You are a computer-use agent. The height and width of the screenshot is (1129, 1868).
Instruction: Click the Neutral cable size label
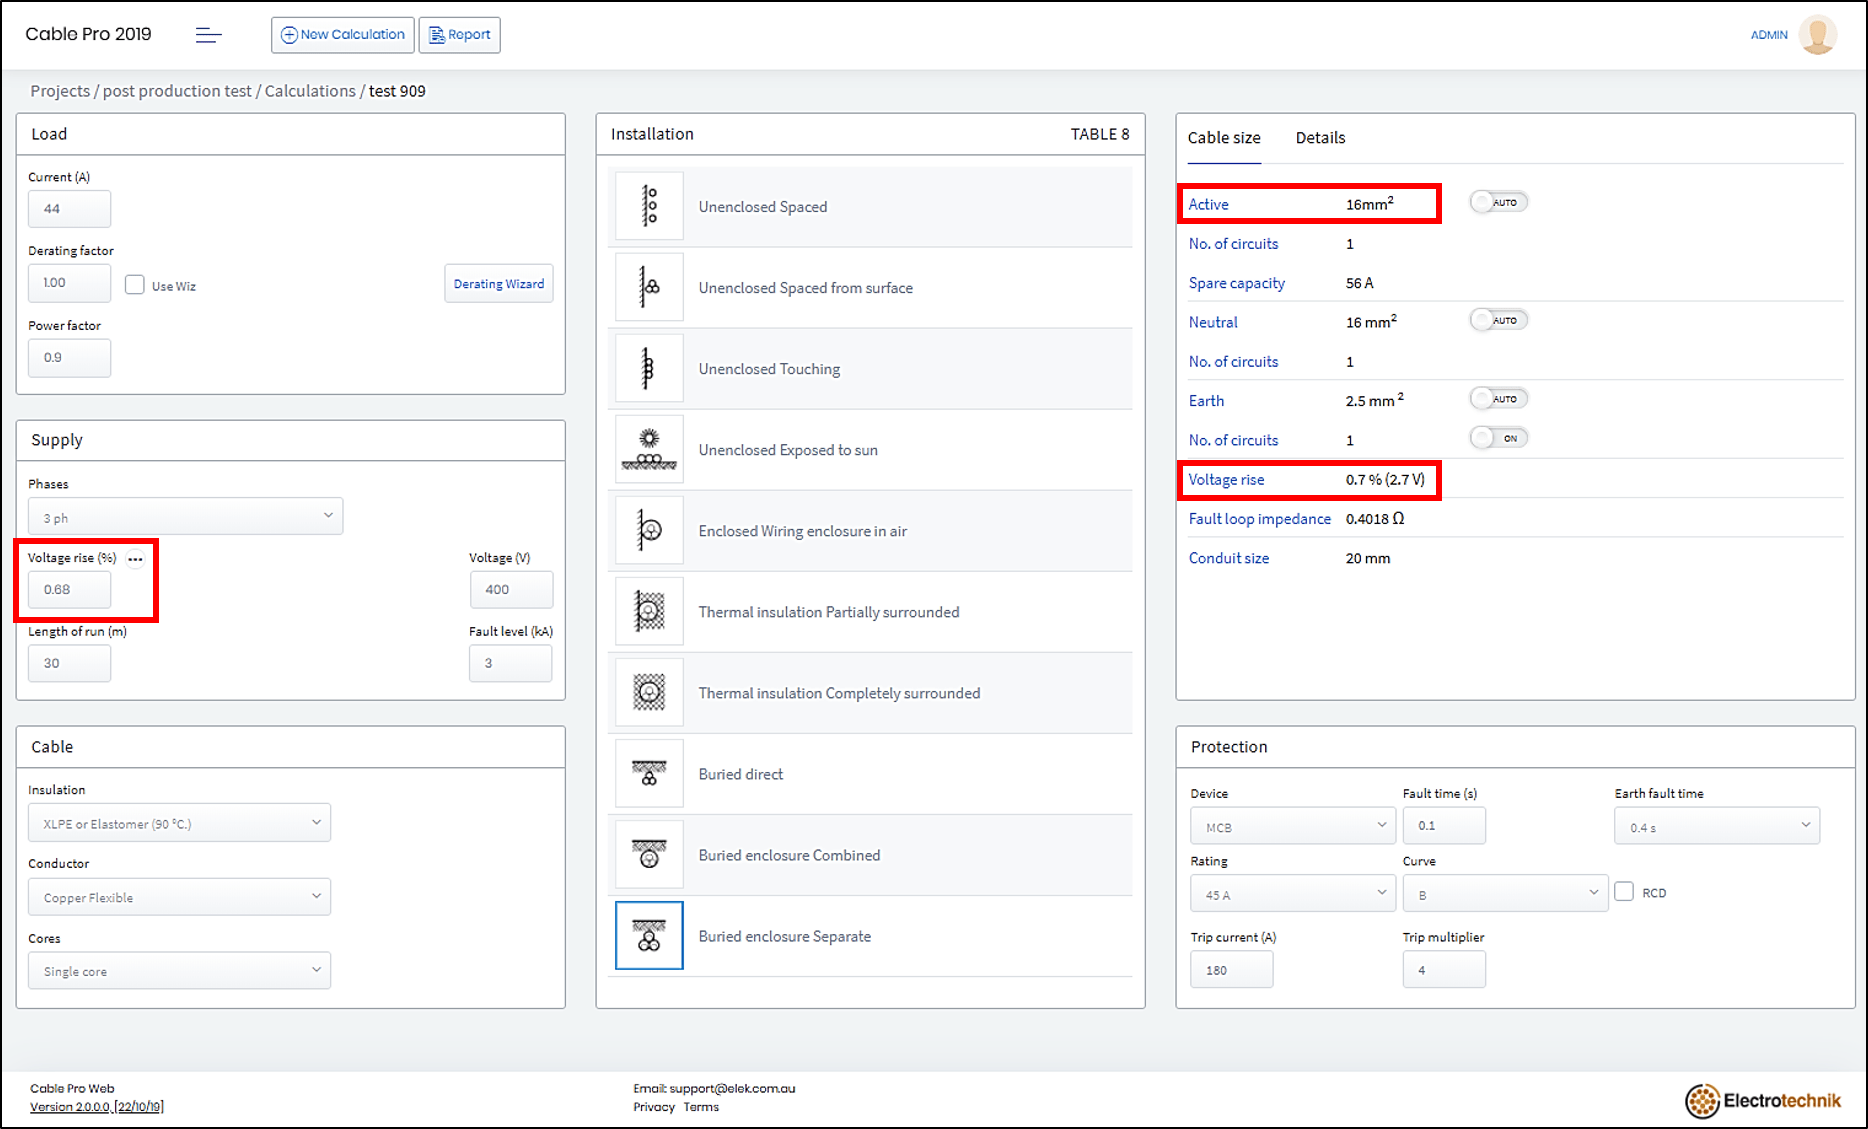(x=1213, y=322)
